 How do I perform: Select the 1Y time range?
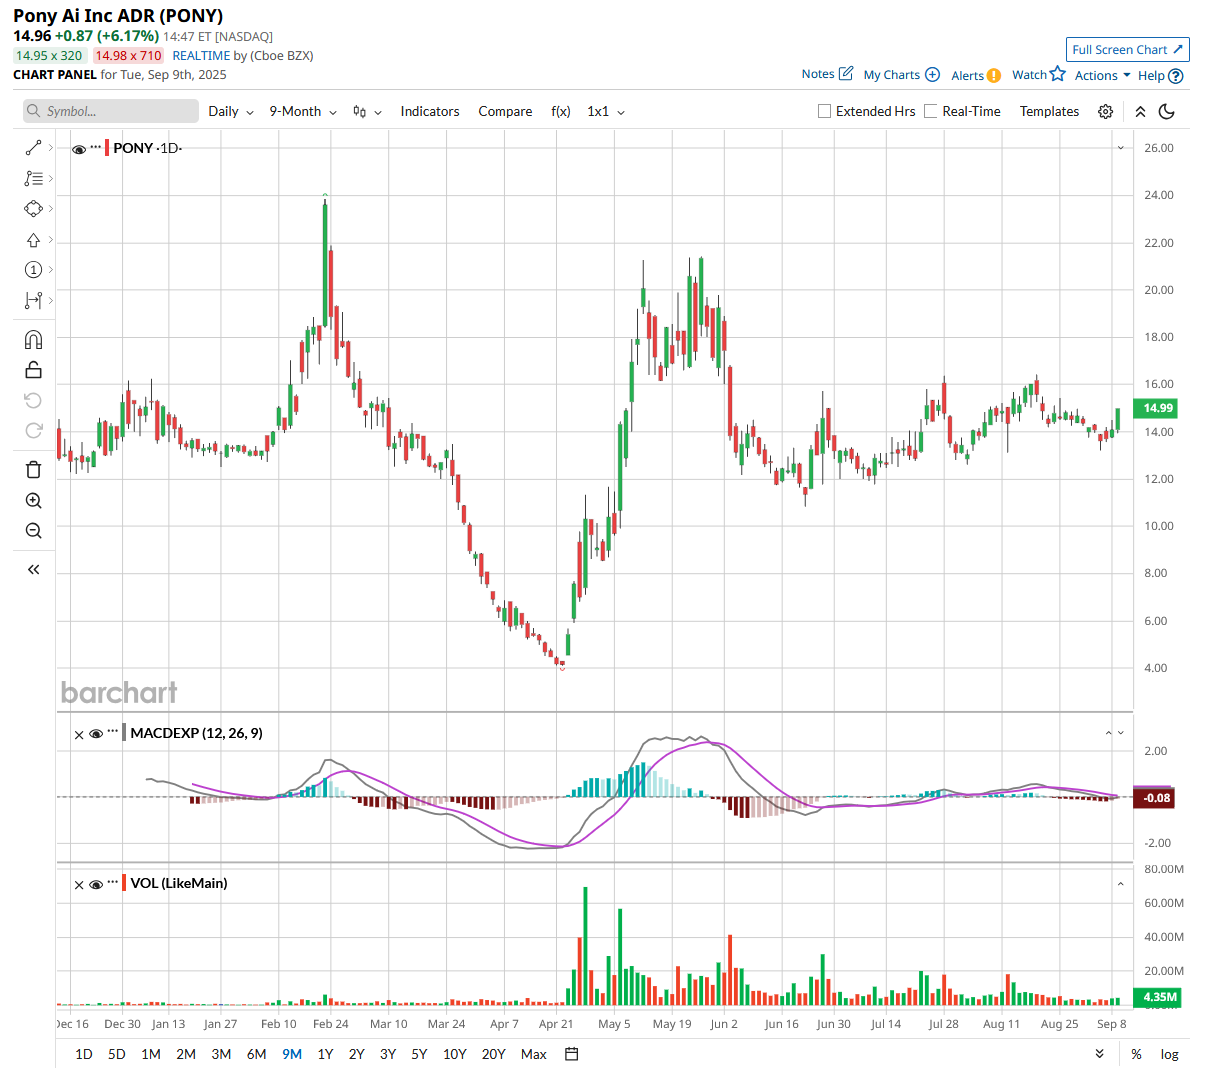click(x=325, y=1054)
